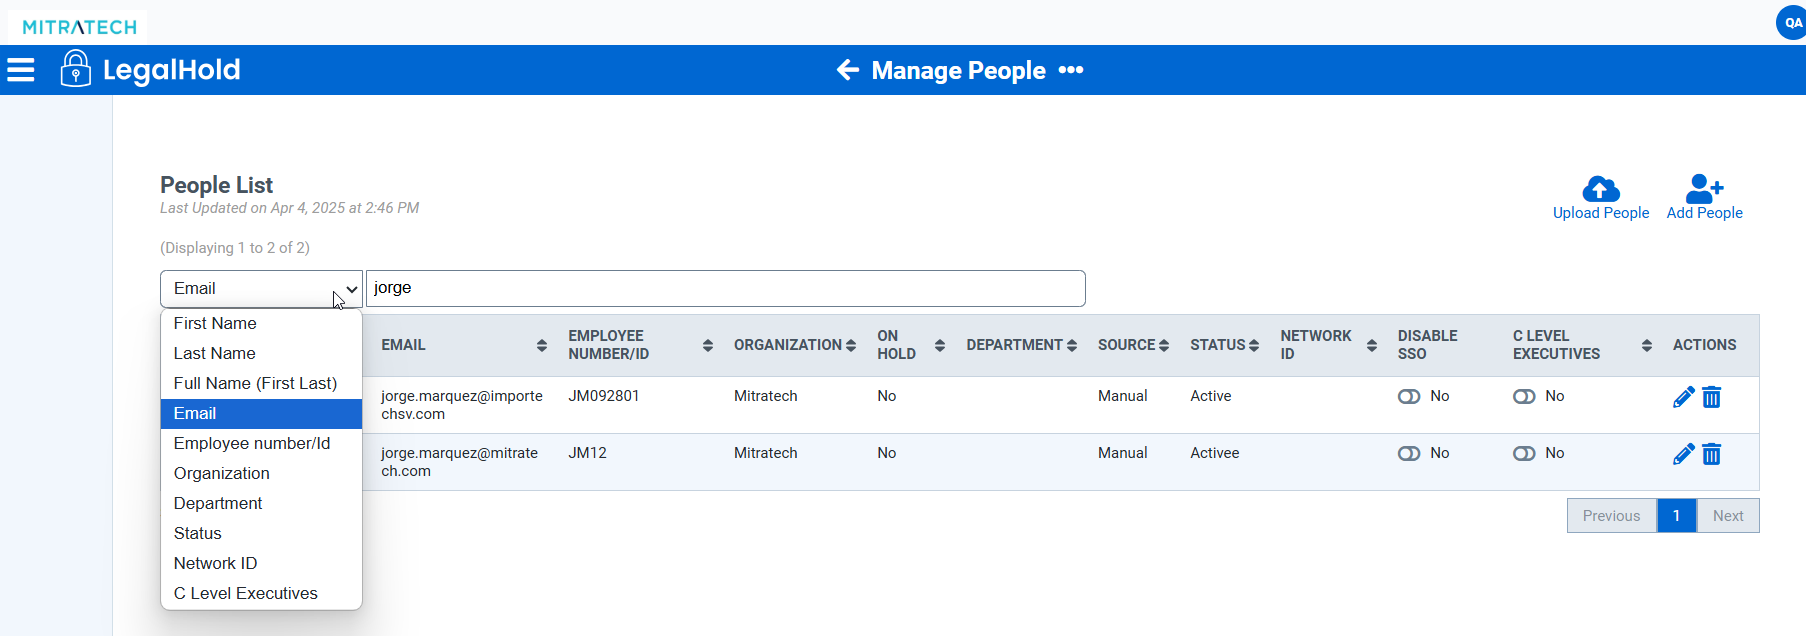This screenshot has height=636, width=1806.
Task: Click the jorge.marquez@mitratech.com email cell
Action: click(x=460, y=462)
